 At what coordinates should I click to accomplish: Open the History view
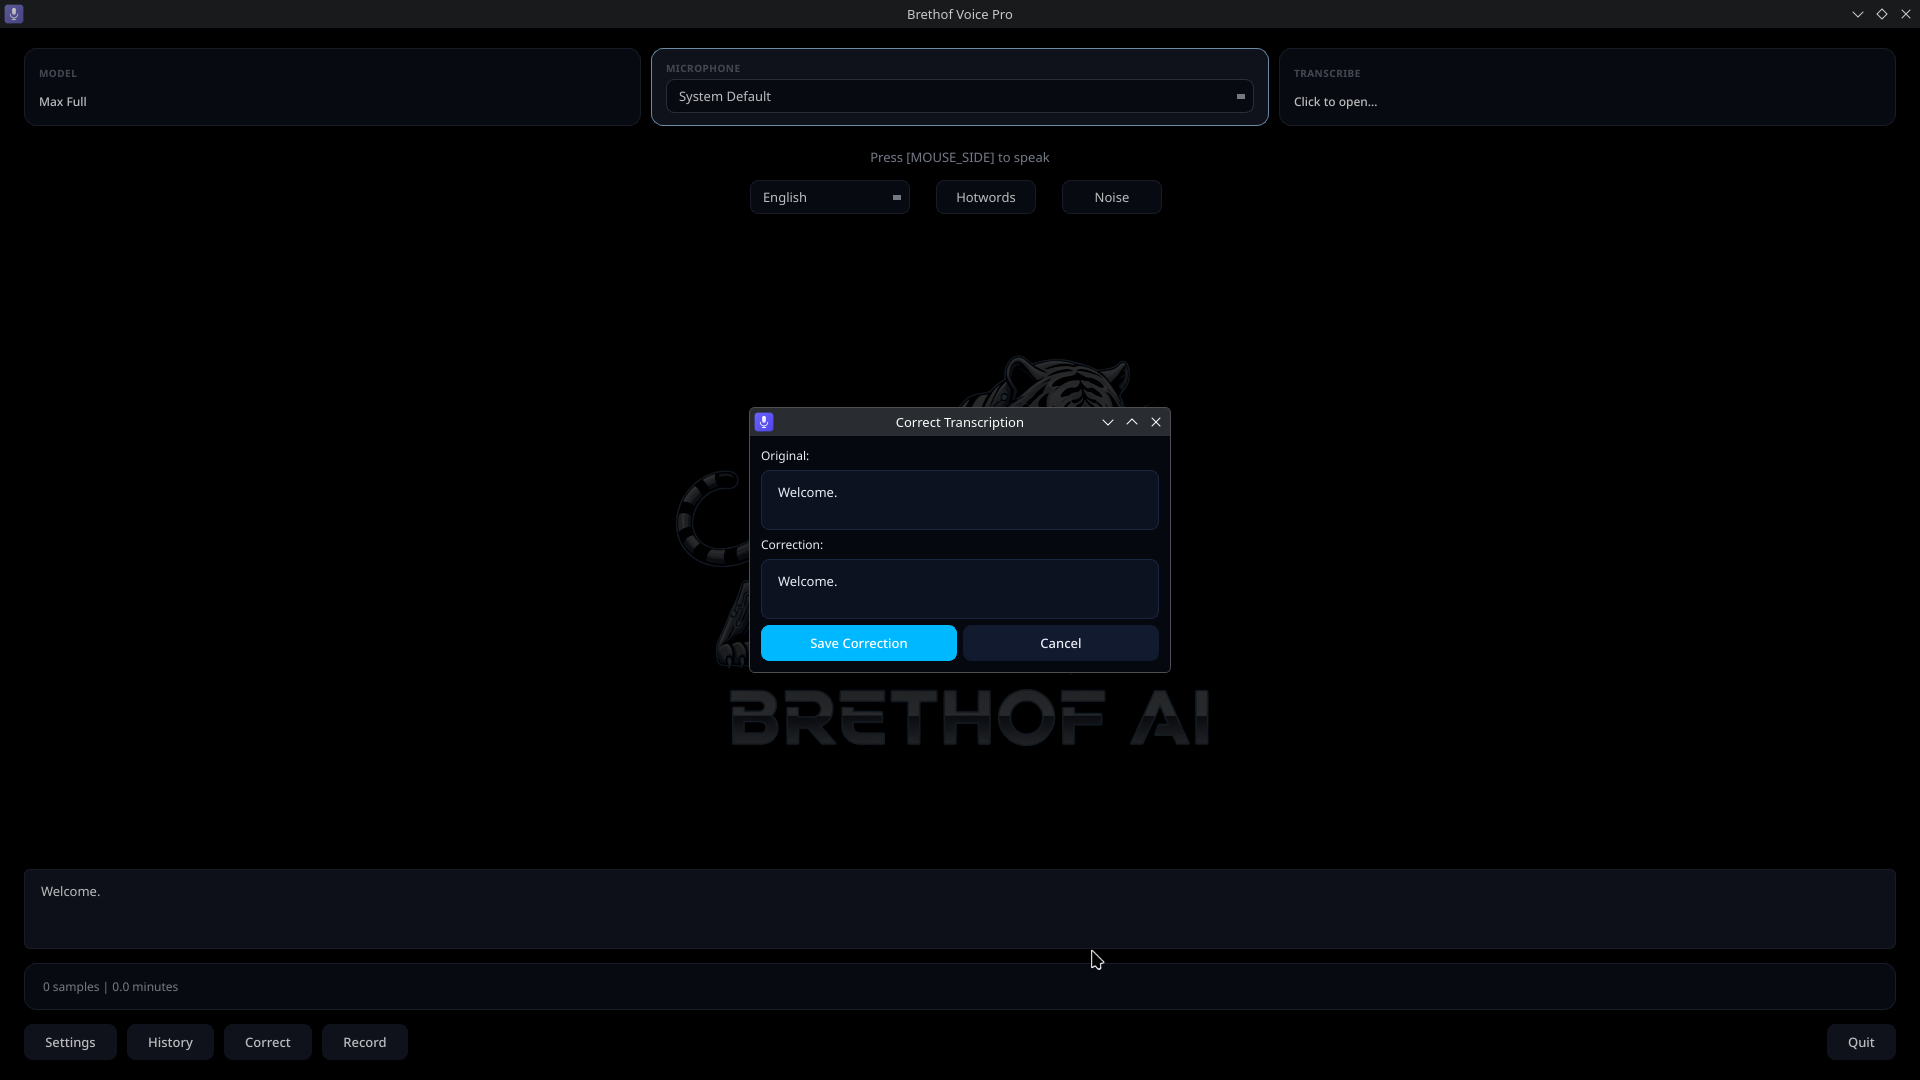pos(170,1042)
